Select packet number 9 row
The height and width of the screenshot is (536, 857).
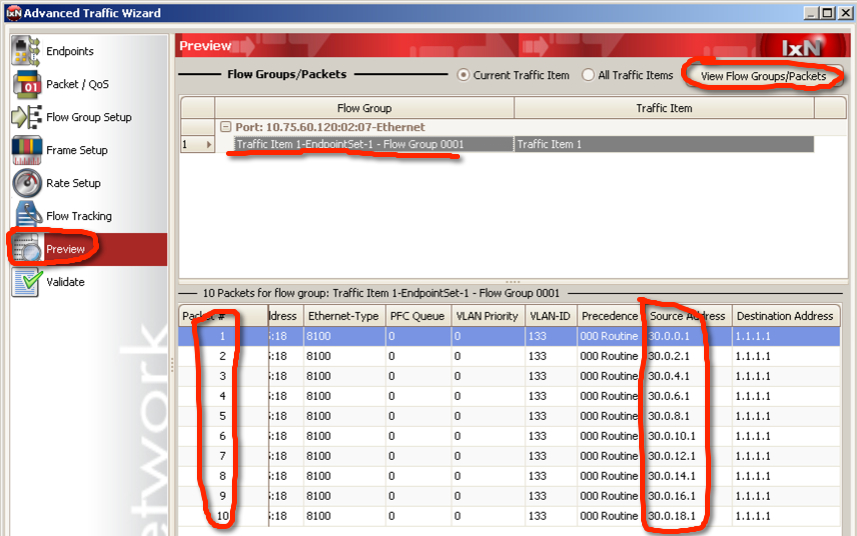click(x=509, y=496)
